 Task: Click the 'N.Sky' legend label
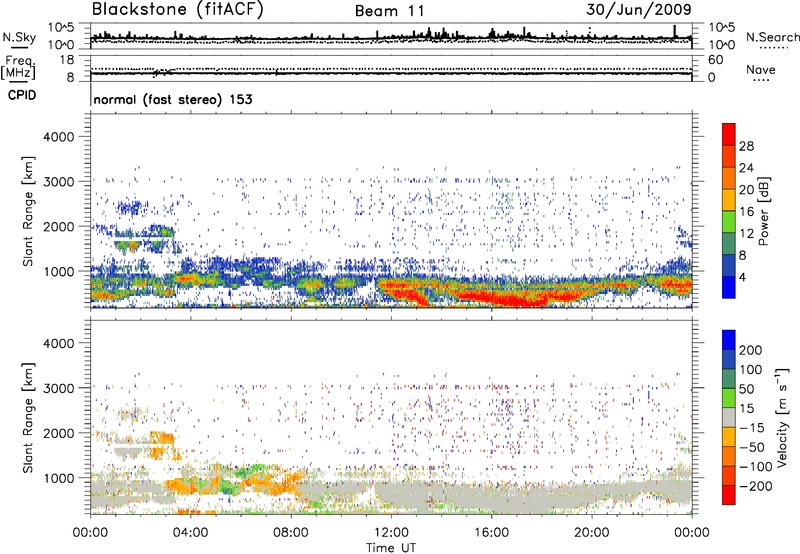tap(19, 37)
